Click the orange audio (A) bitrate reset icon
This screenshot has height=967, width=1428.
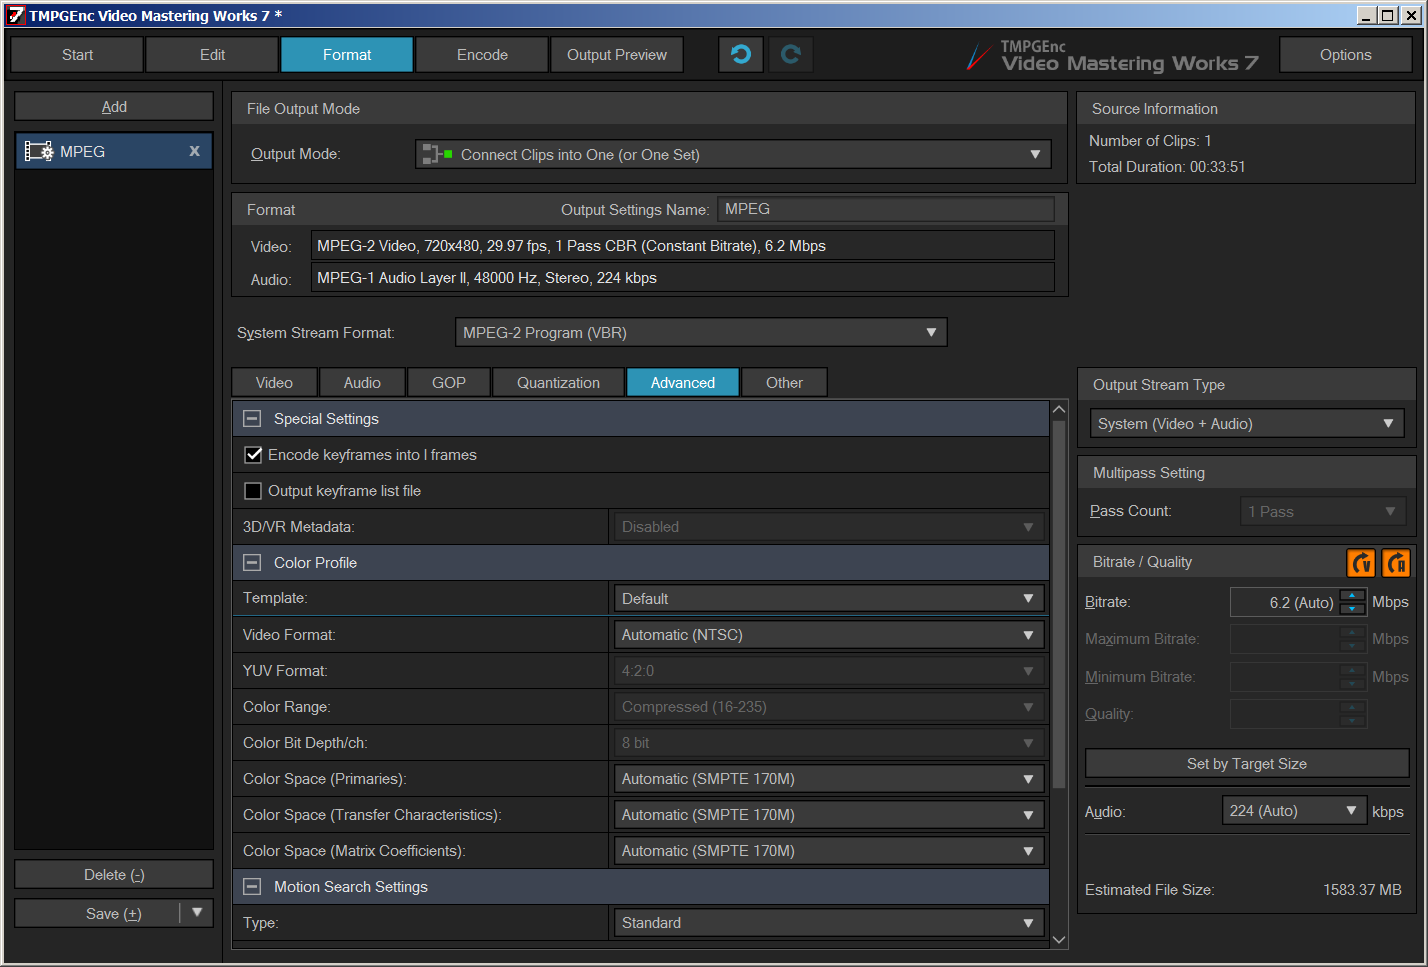pos(1396,563)
